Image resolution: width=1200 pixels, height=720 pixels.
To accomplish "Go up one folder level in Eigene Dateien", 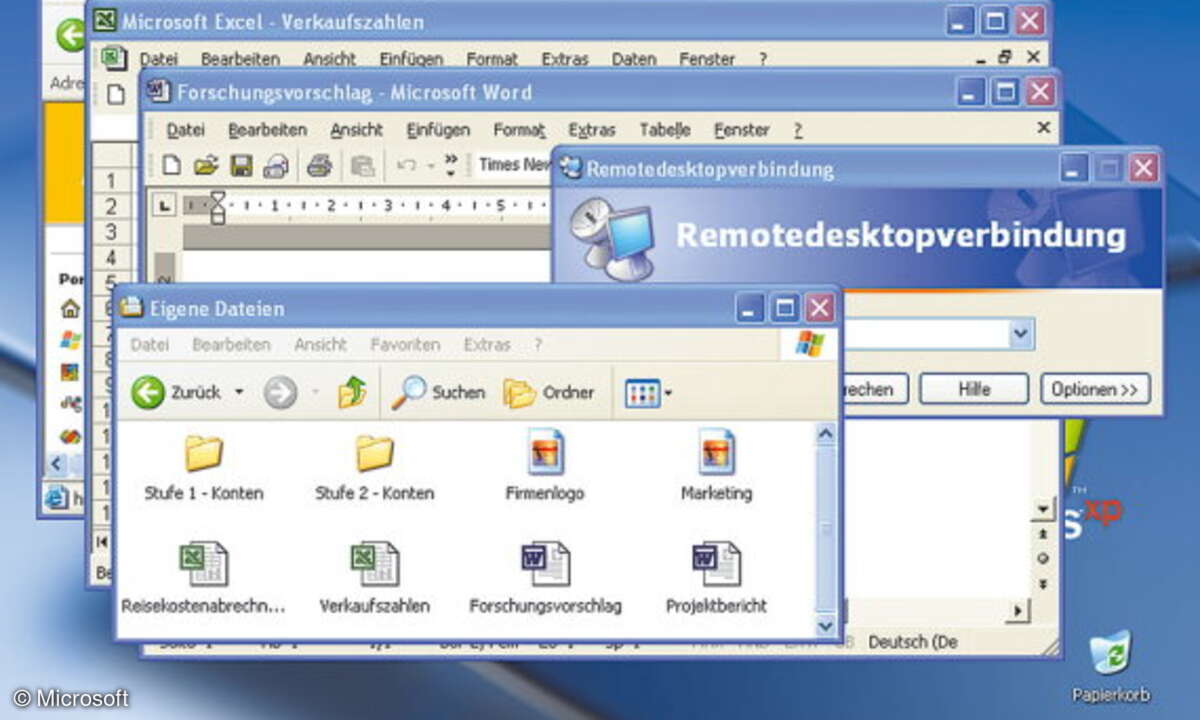I will (352, 393).
